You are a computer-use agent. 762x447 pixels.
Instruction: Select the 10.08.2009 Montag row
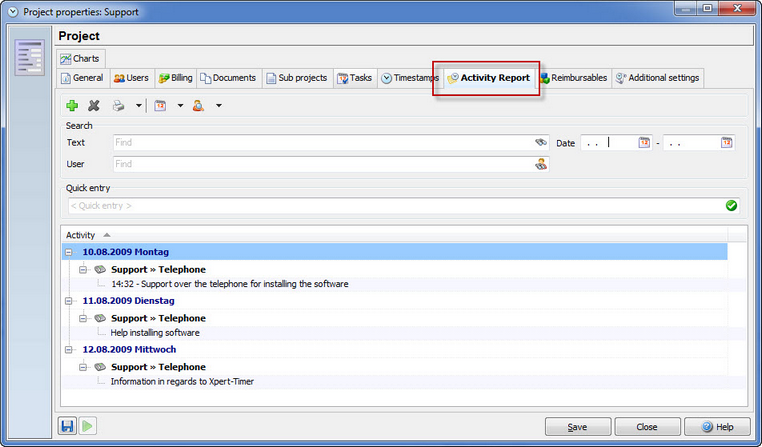395,252
